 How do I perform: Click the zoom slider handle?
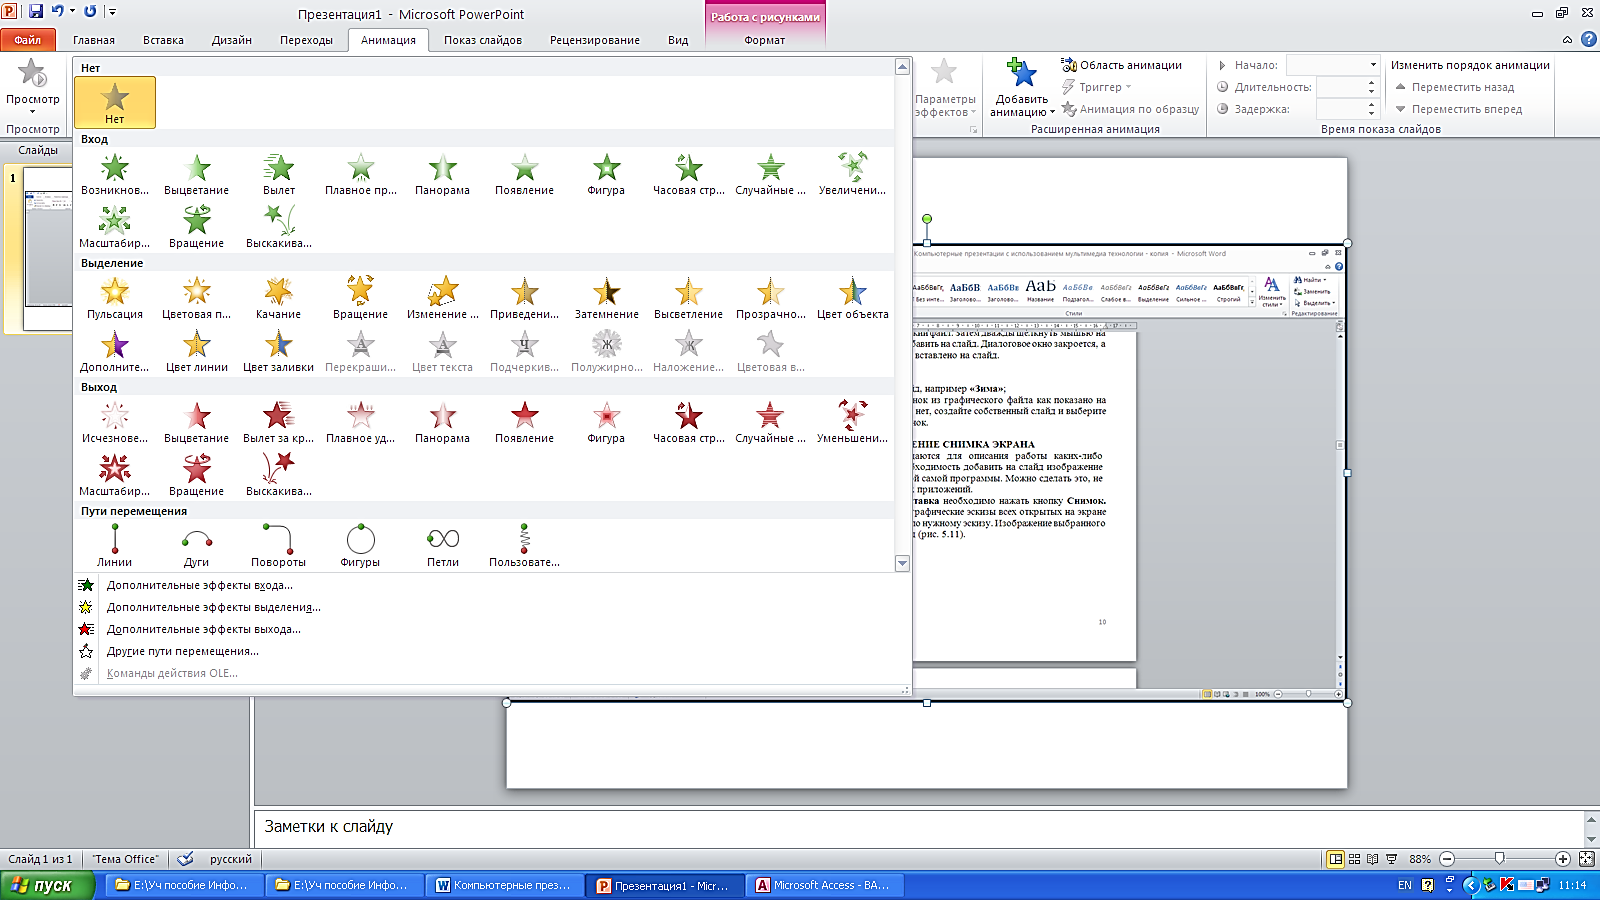click(1499, 859)
